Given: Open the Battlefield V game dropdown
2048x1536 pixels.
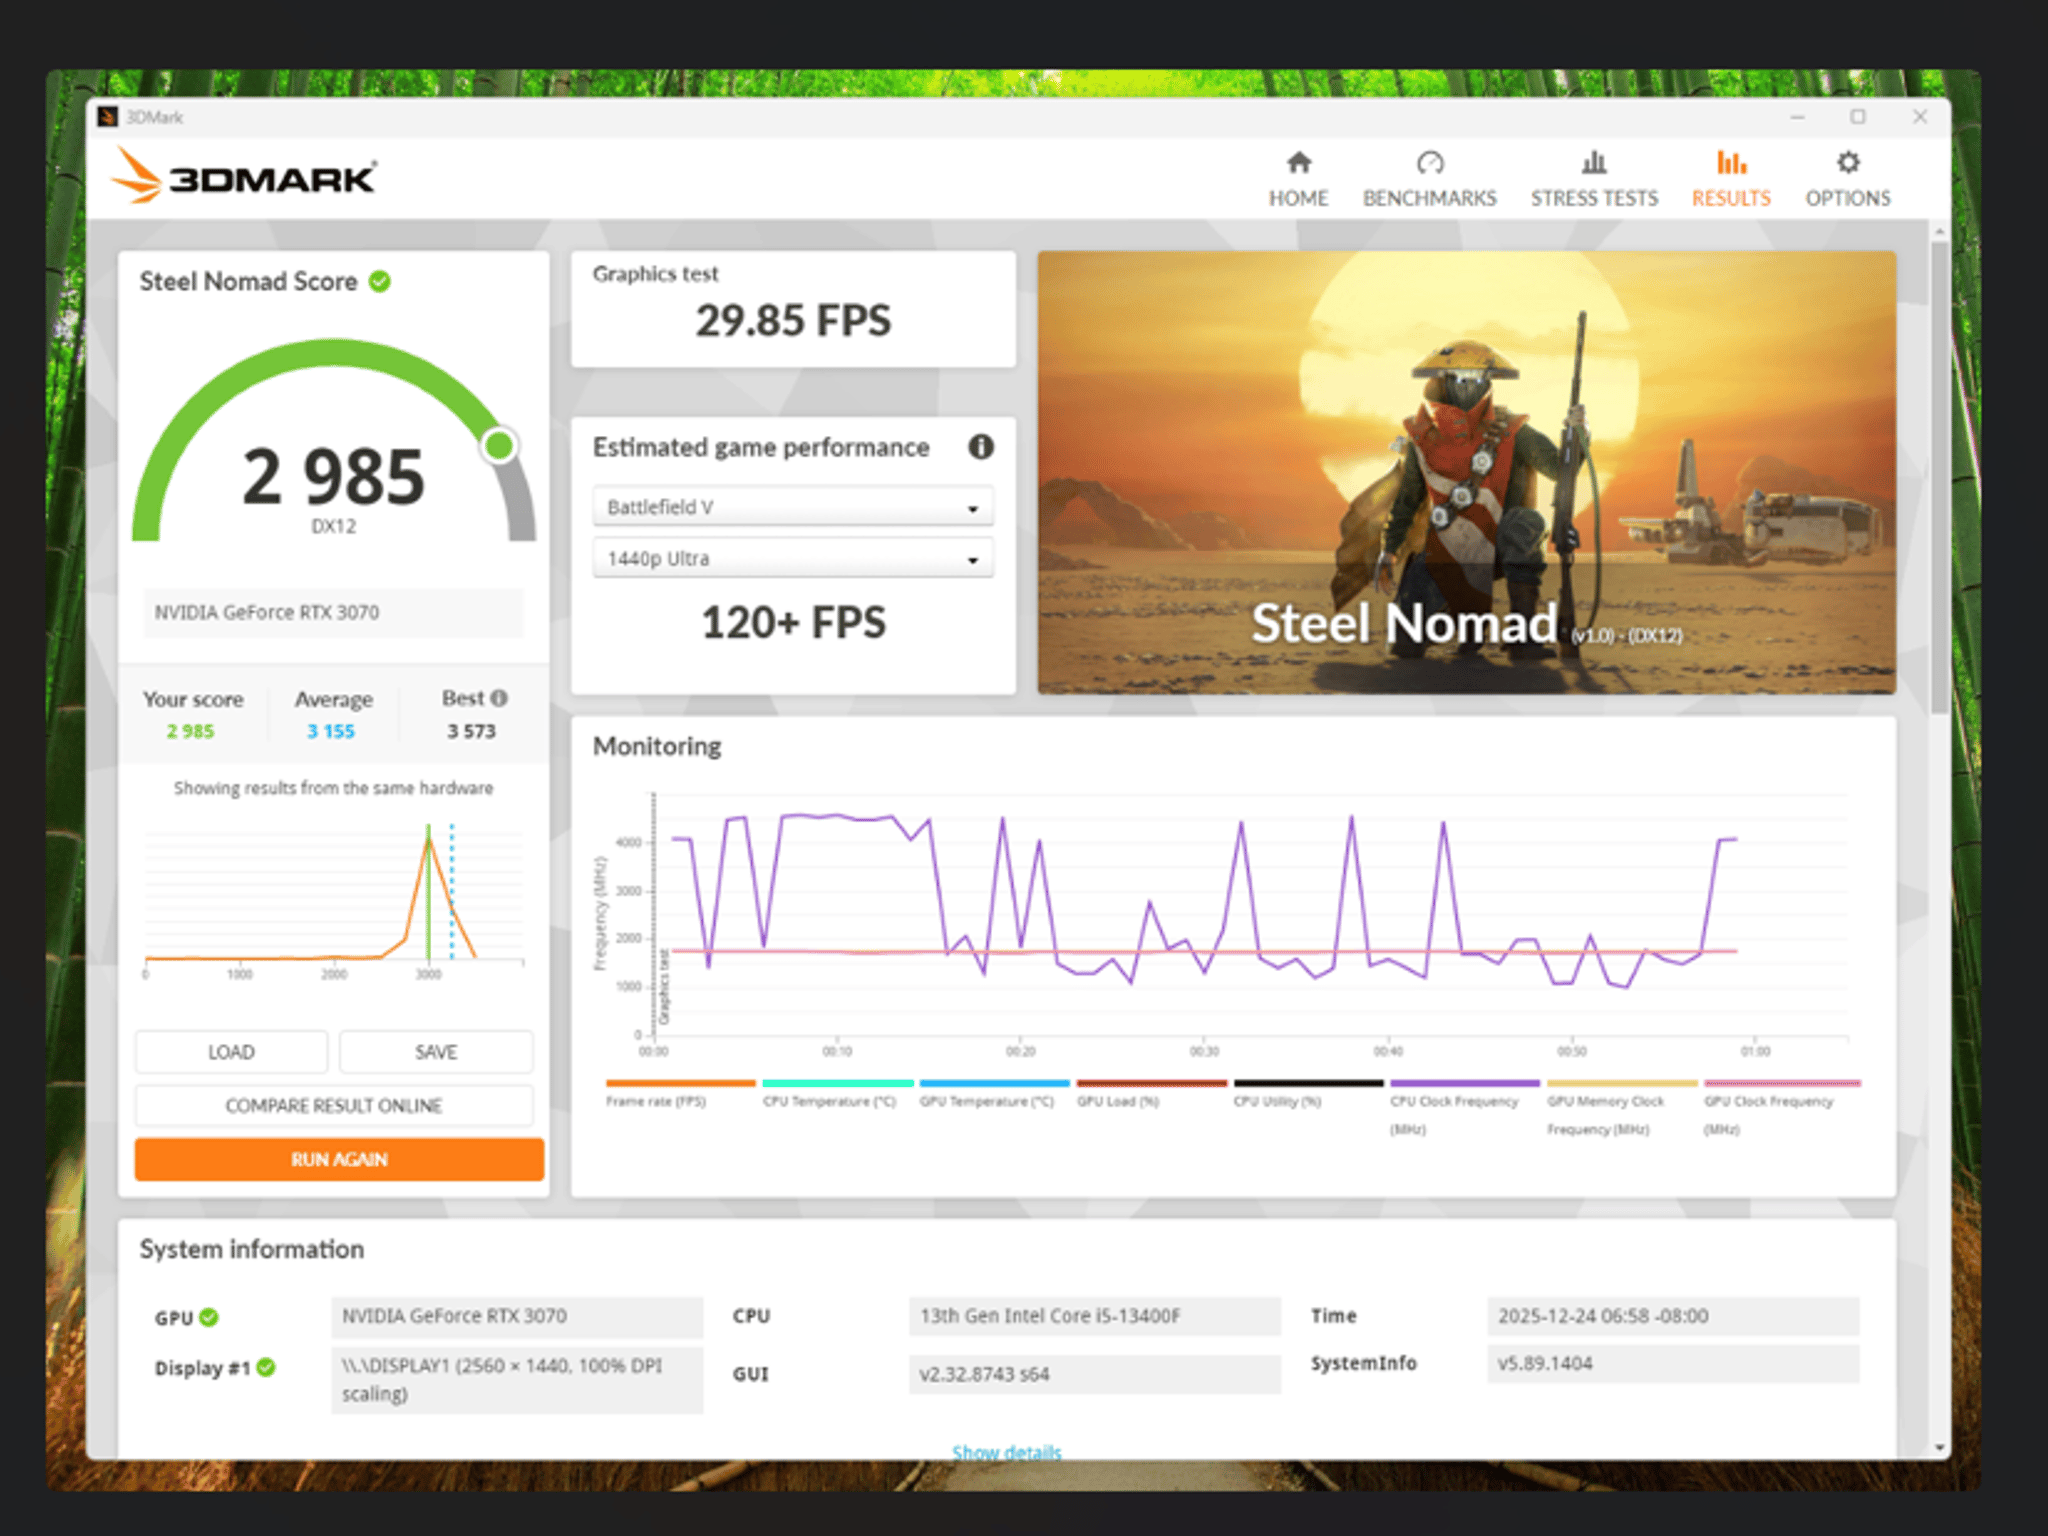Looking at the screenshot, I should pyautogui.click(x=793, y=507).
